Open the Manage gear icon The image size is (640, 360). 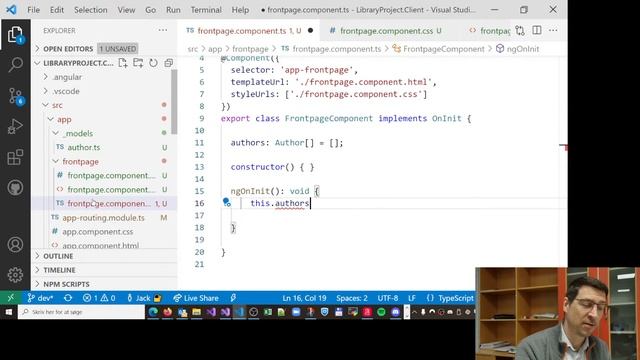pos(15,275)
